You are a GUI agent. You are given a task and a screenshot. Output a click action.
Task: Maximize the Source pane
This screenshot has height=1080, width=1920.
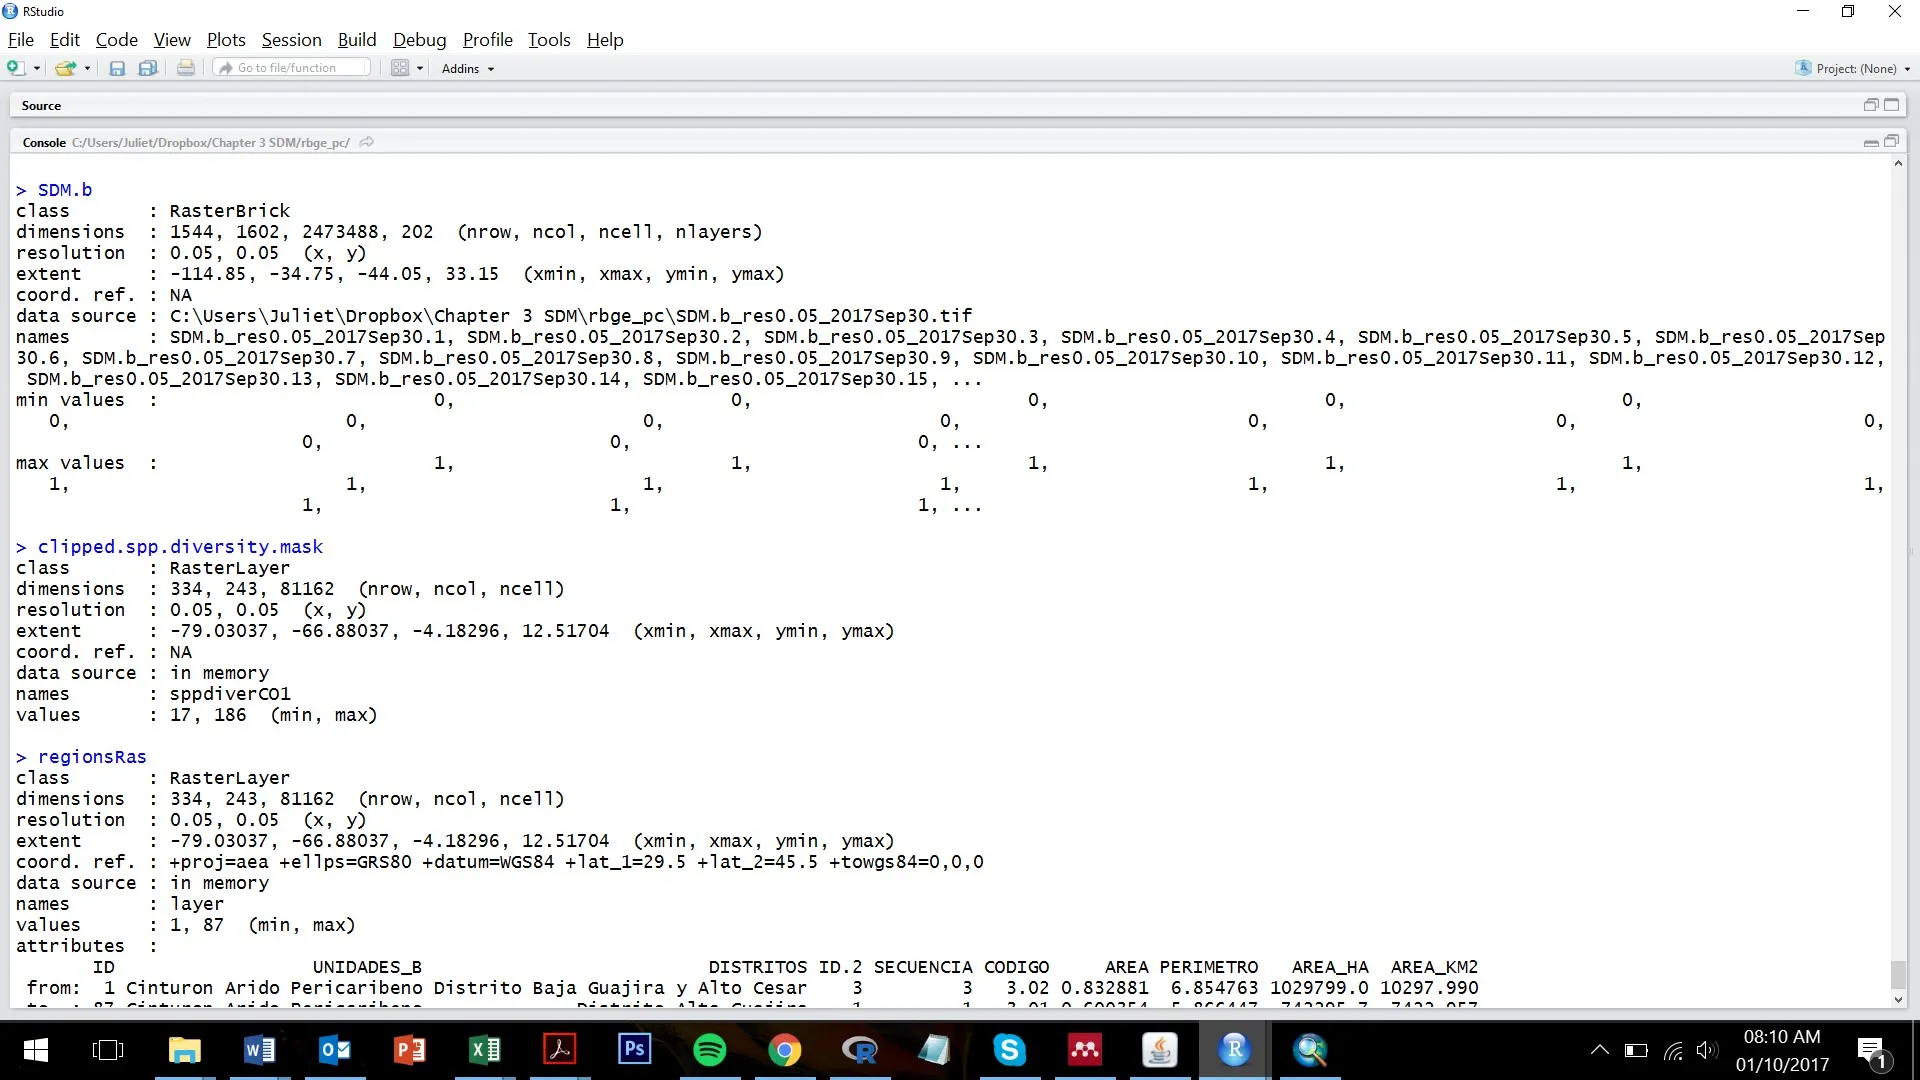1891,105
